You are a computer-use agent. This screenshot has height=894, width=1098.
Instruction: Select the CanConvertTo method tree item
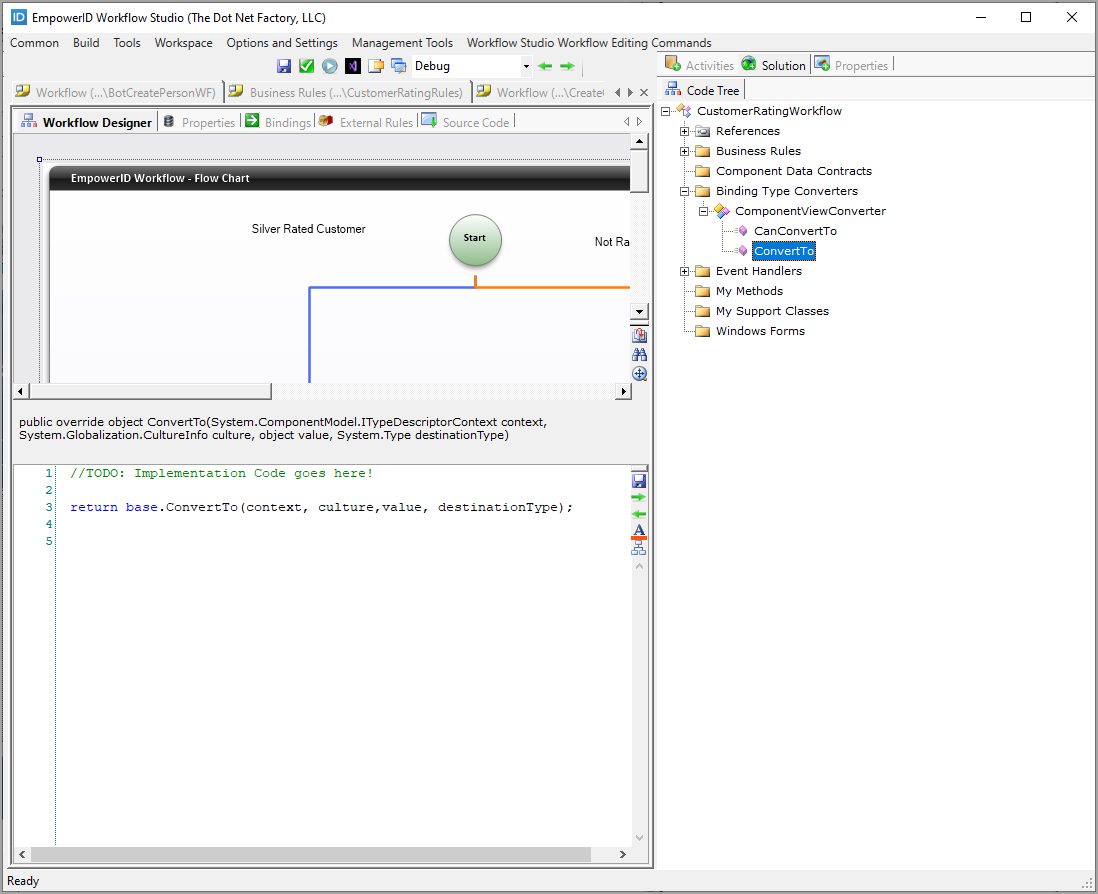coord(795,231)
